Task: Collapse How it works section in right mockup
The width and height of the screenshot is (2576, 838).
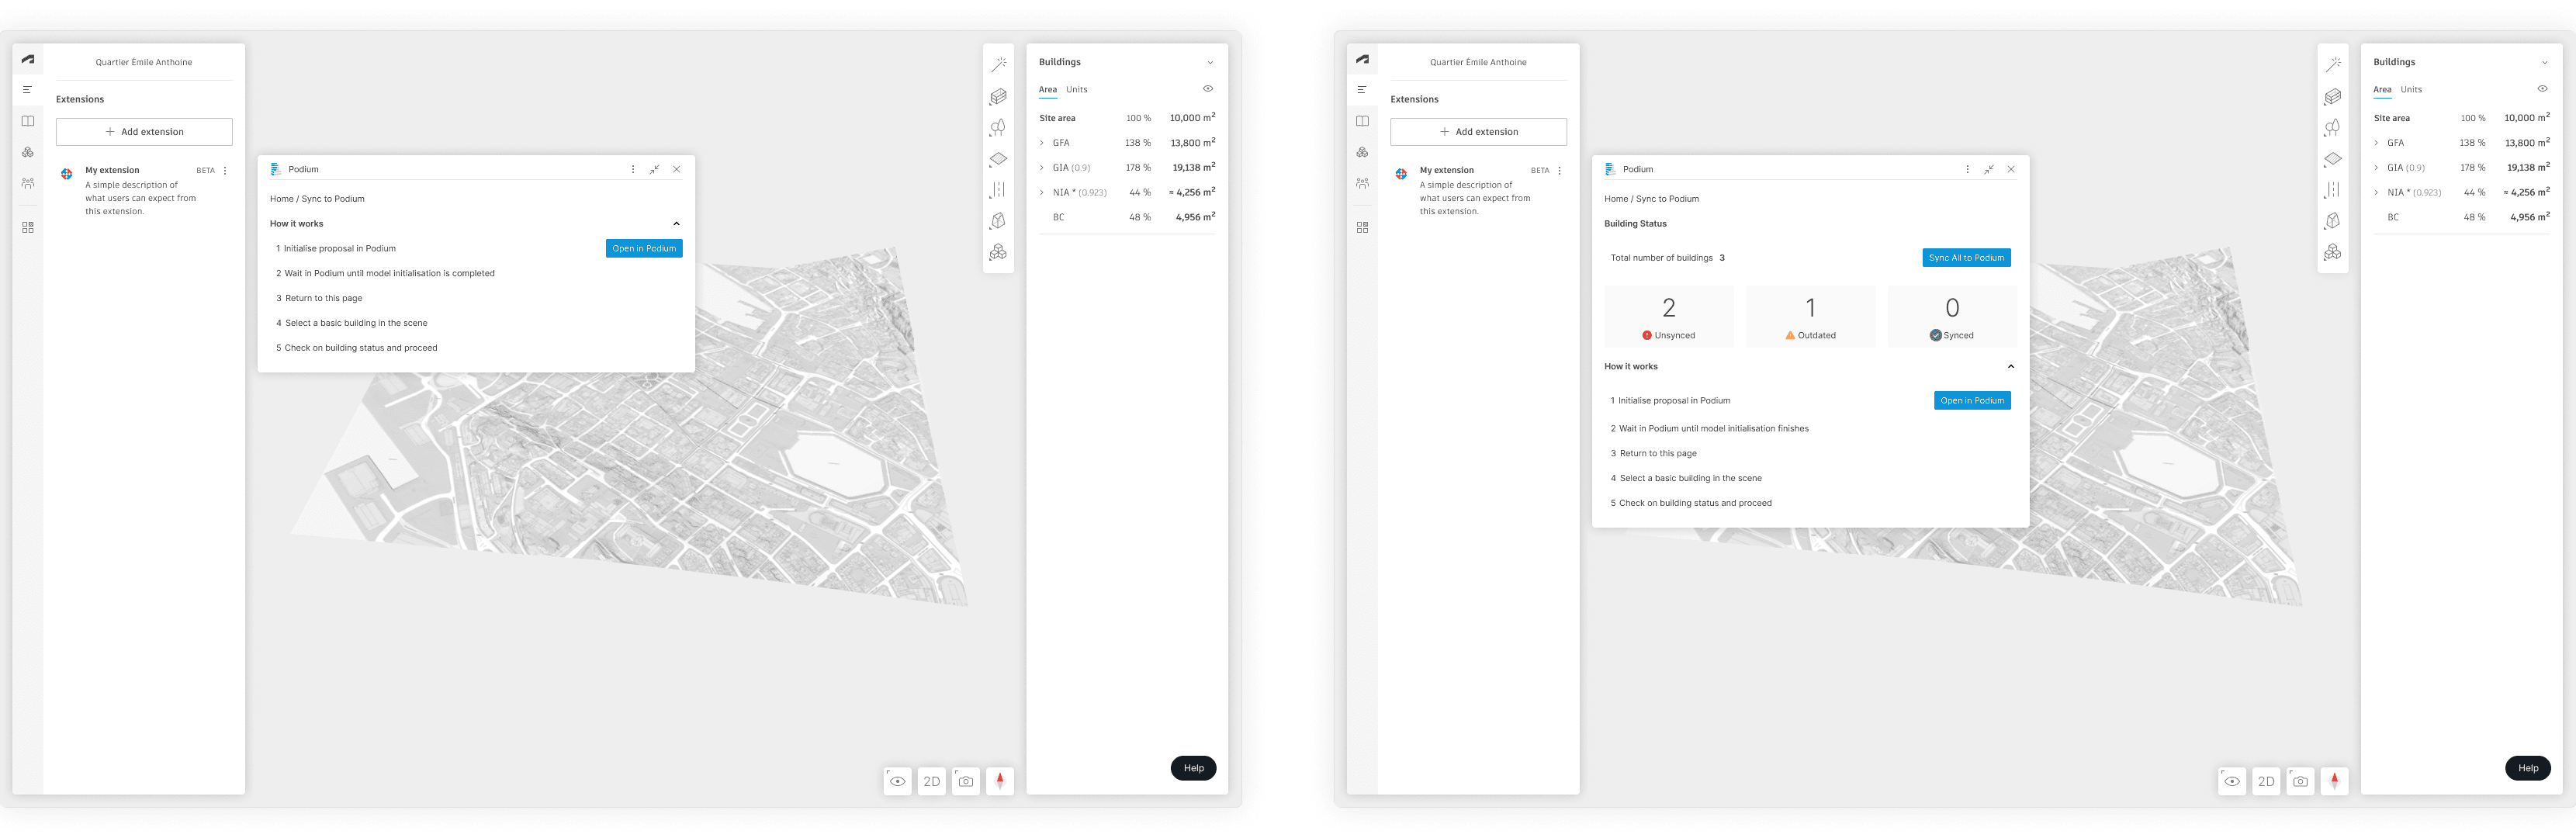Action: [2010, 366]
